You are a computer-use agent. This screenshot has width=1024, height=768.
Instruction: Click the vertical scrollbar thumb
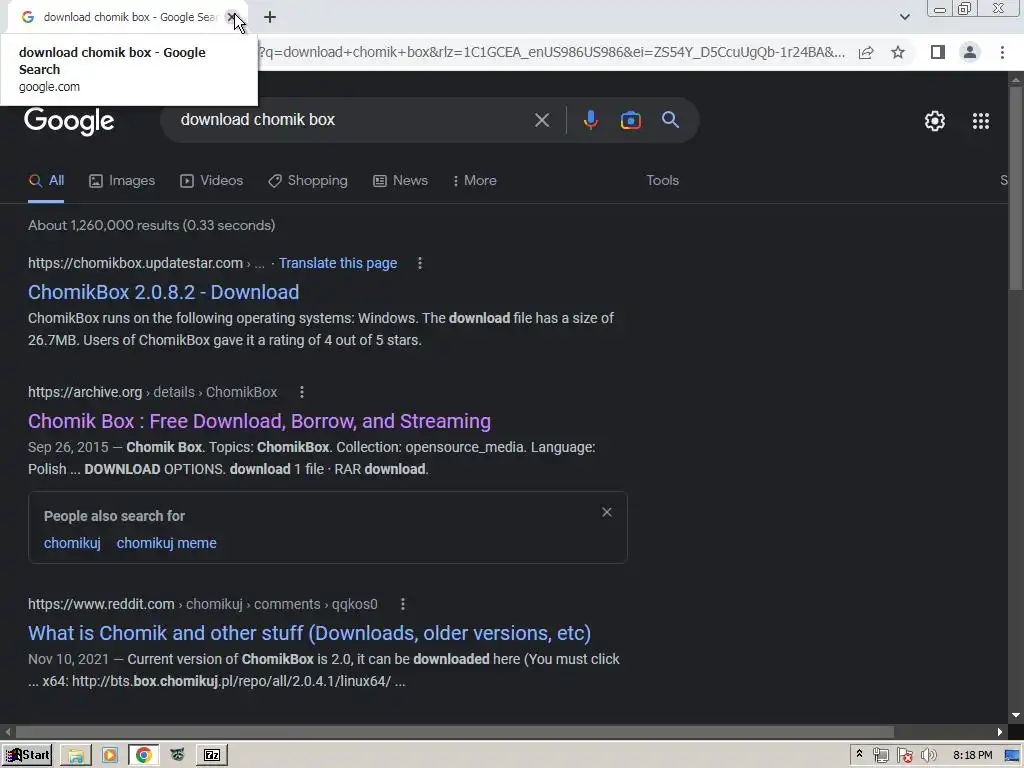click(1016, 189)
